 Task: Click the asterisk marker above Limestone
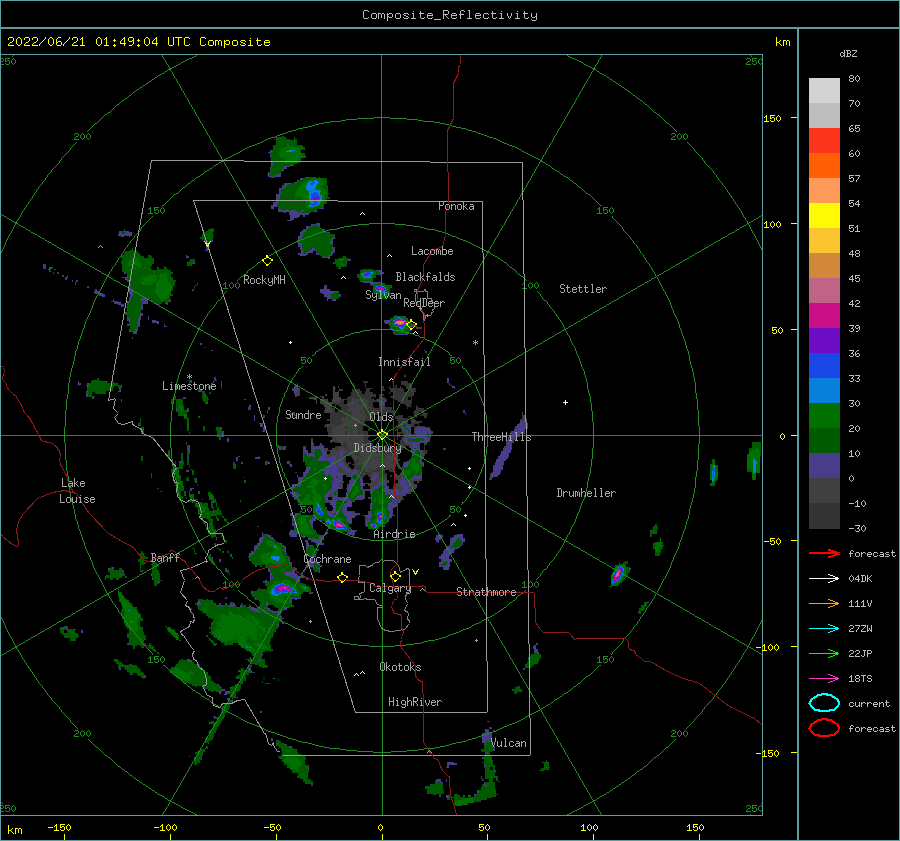(189, 377)
